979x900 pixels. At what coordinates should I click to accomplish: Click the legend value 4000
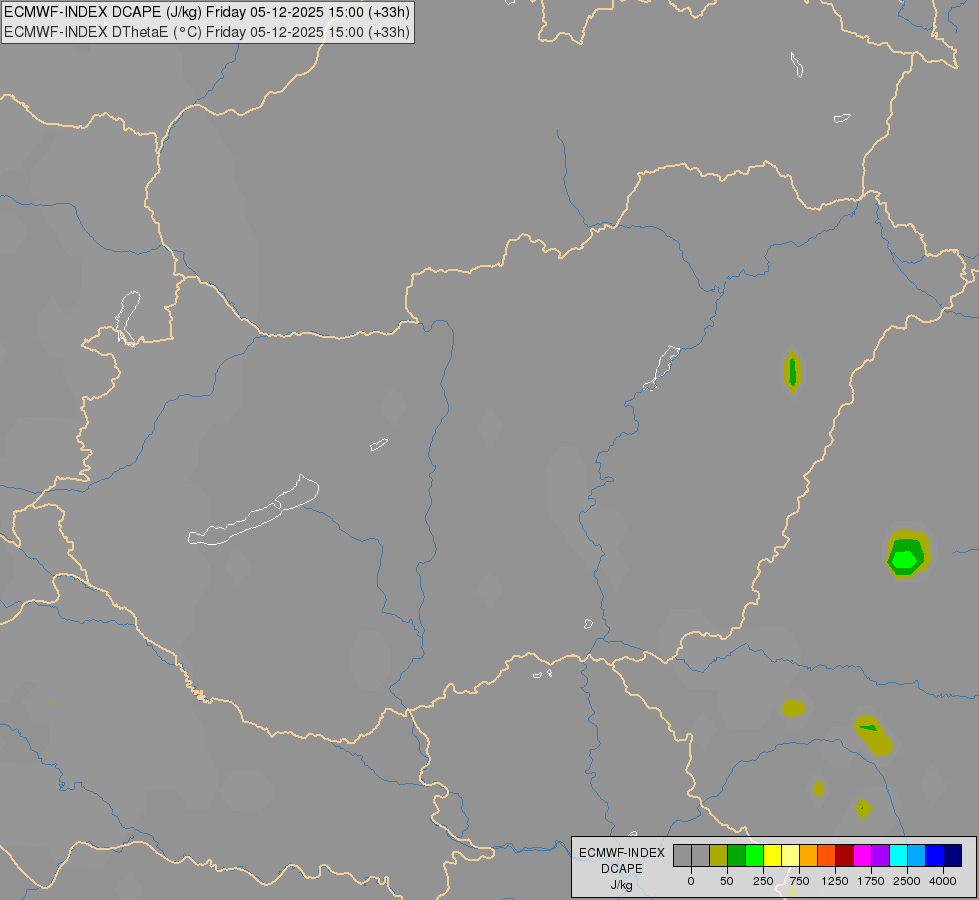tap(943, 881)
